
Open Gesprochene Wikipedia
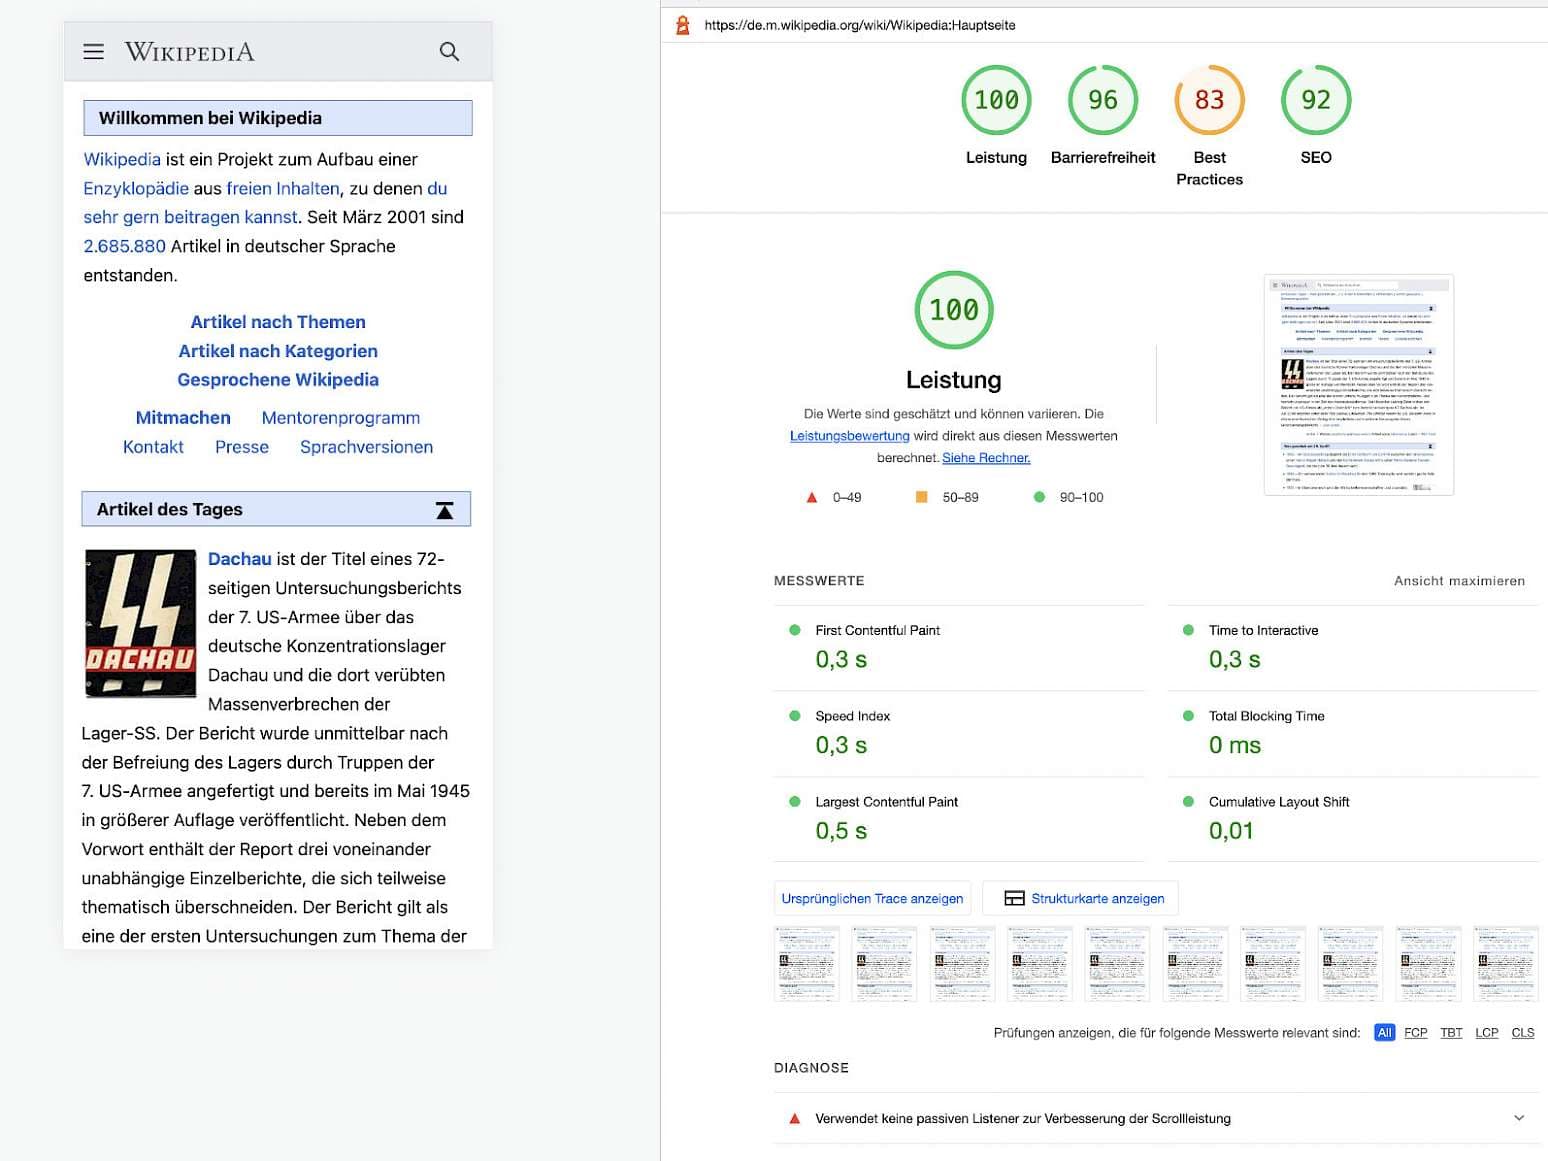[278, 380]
